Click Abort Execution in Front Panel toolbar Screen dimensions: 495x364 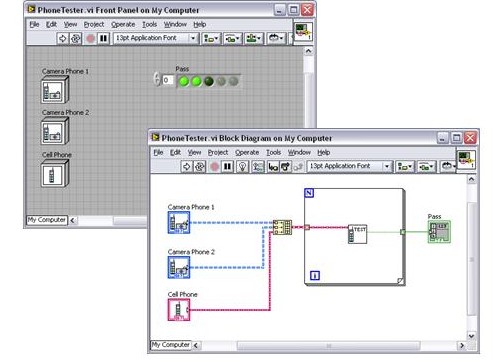90,38
